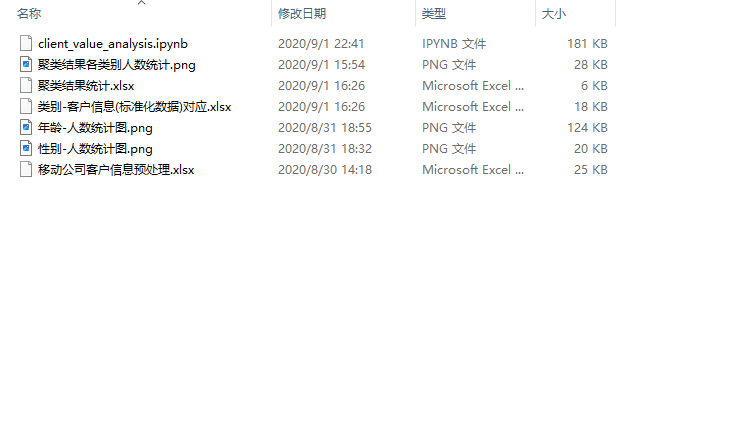Sort files by 名称 column header
This screenshot has width=729, height=427.
[30, 14]
